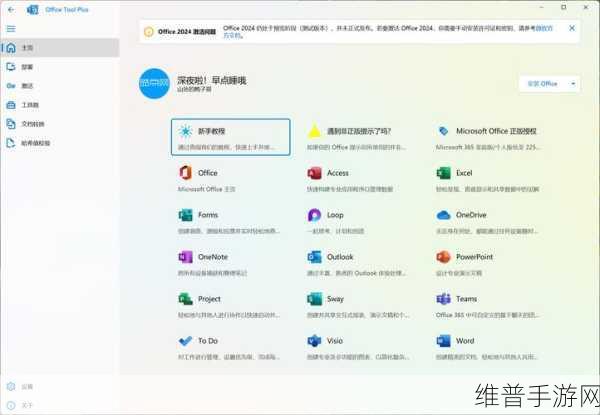Click the Office Tool Plus logo in title bar
Screen dimensions: 600x415
tap(33, 10)
